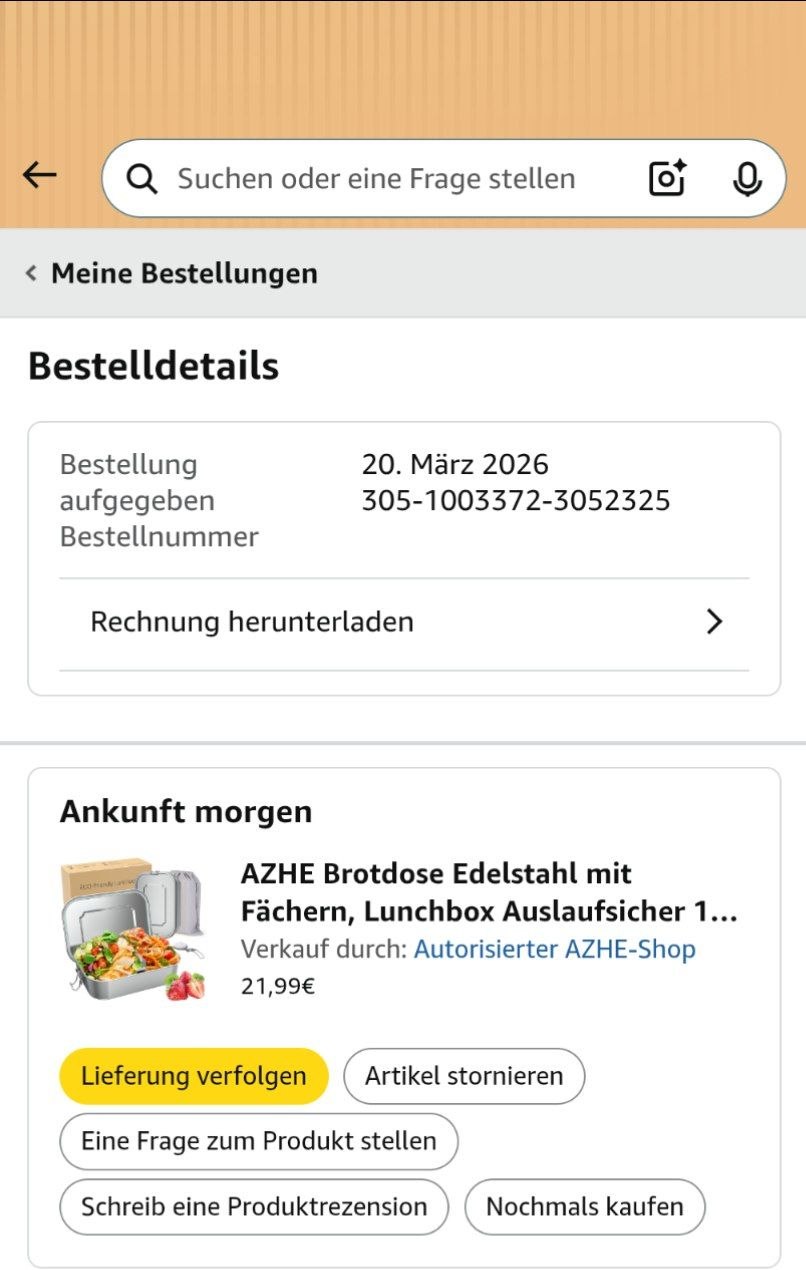The image size is (806, 1270).
Task: Click the yellow Lieferung verfolgen button
Action: [x=194, y=1076]
